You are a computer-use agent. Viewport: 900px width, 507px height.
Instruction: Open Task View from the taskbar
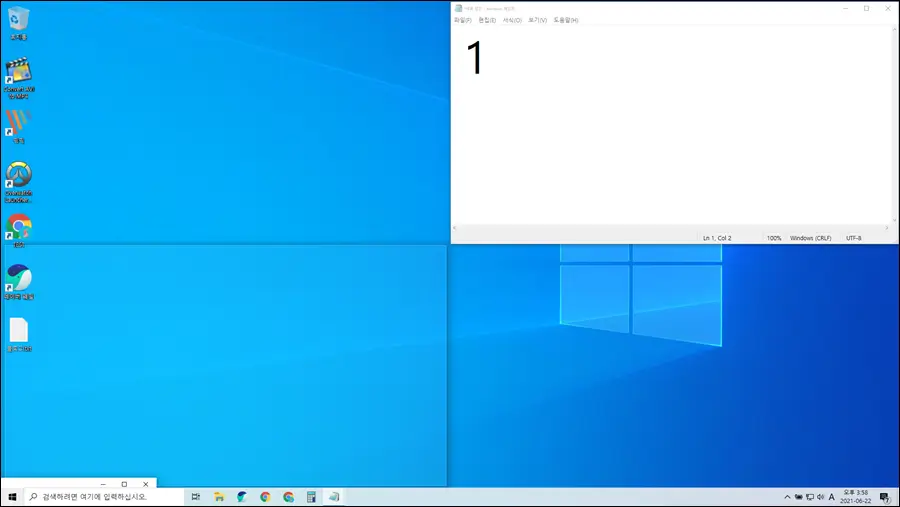(196, 497)
